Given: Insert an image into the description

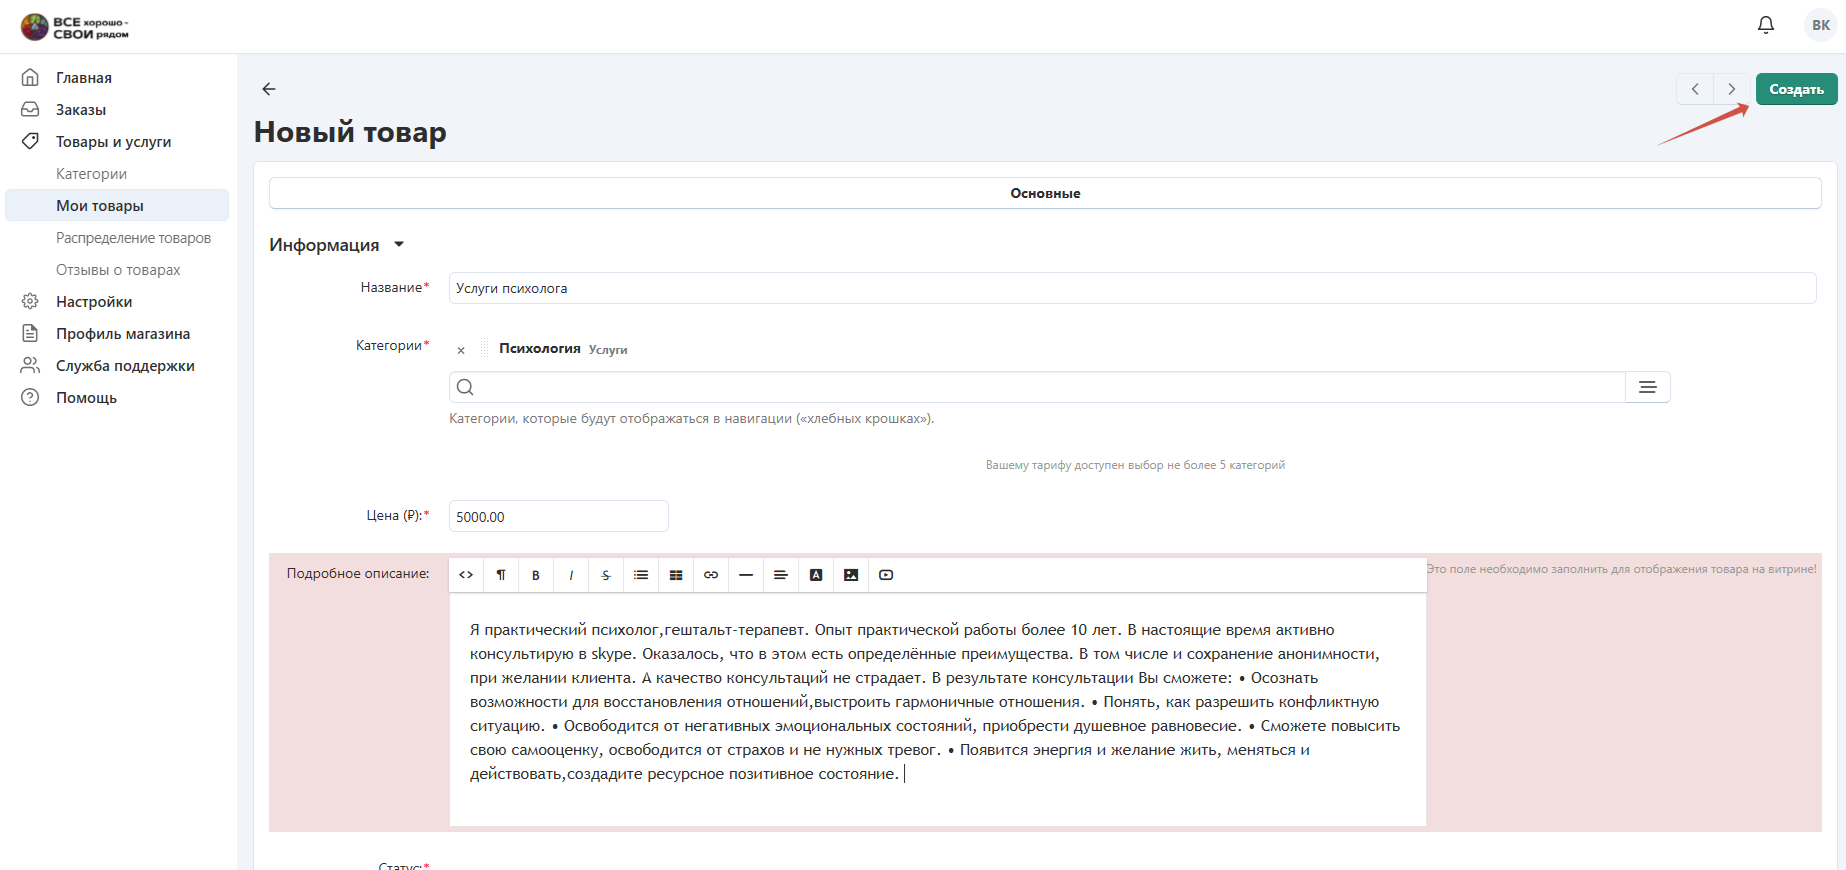Looking at the screenshot, I should [851, 575].
